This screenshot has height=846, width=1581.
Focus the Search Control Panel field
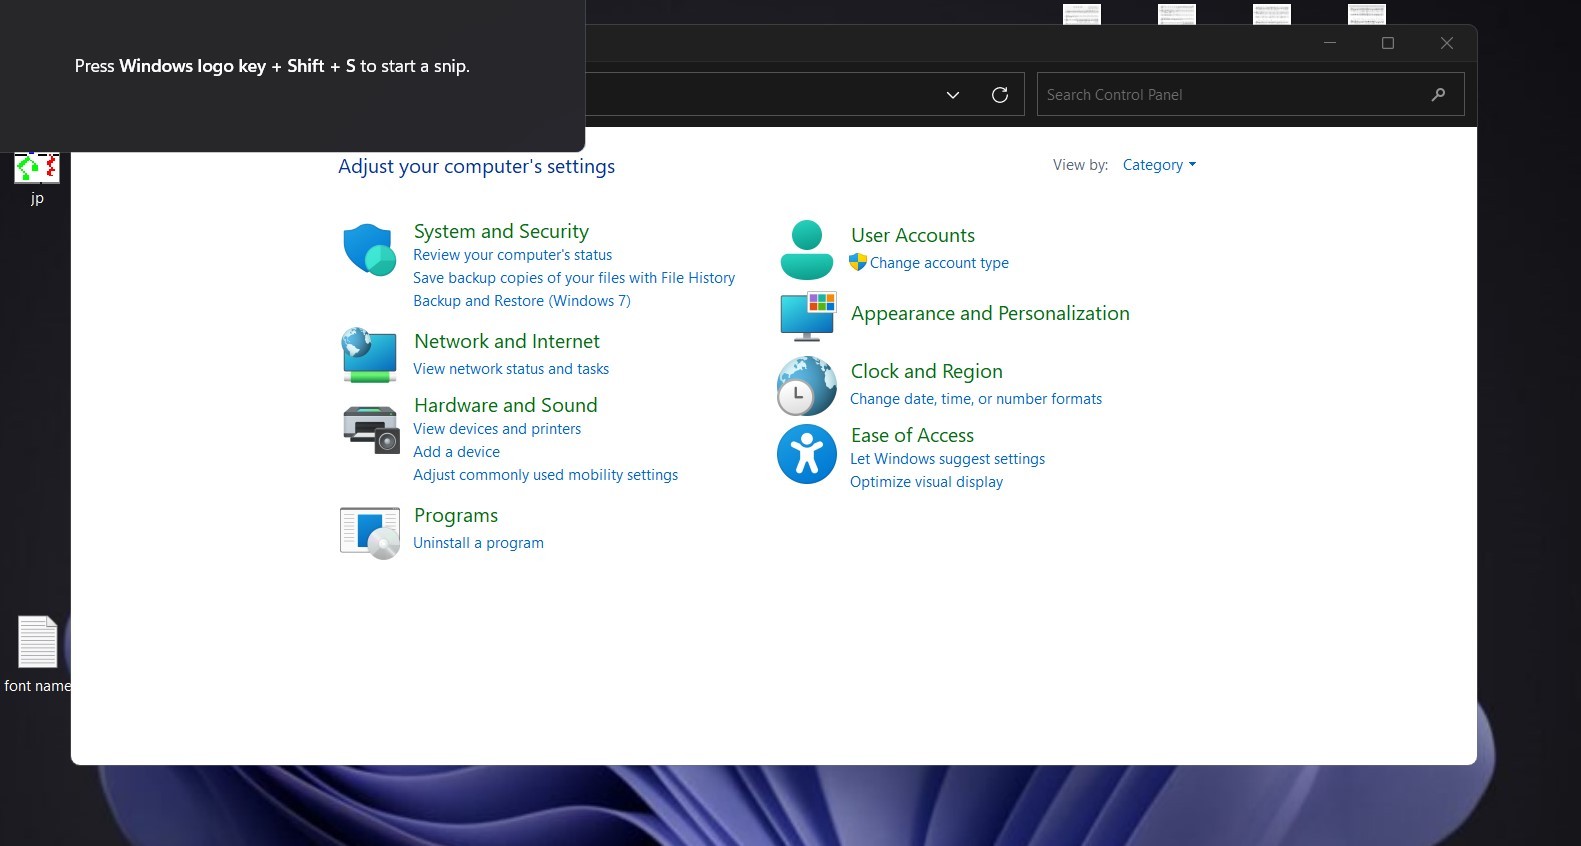point(1250,95)
